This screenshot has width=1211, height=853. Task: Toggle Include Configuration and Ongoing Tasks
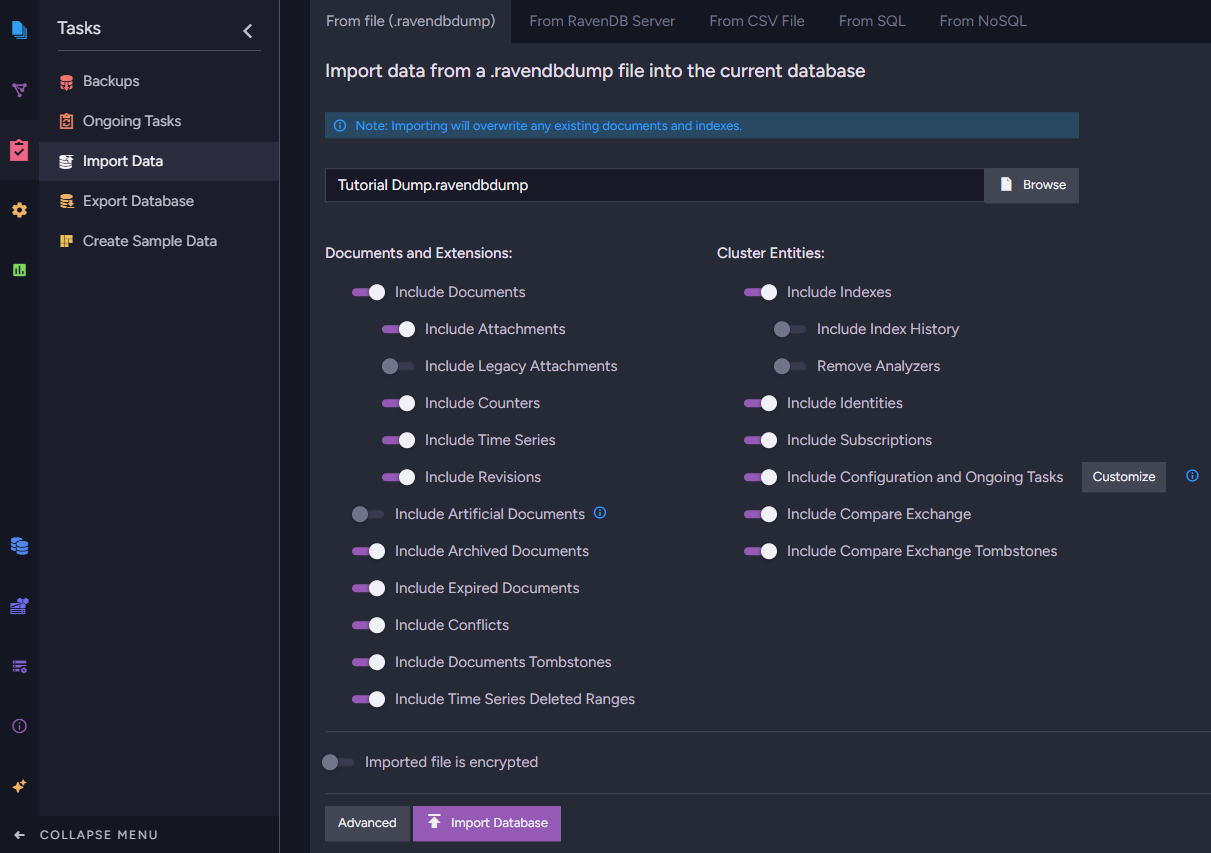click(760, 477)
